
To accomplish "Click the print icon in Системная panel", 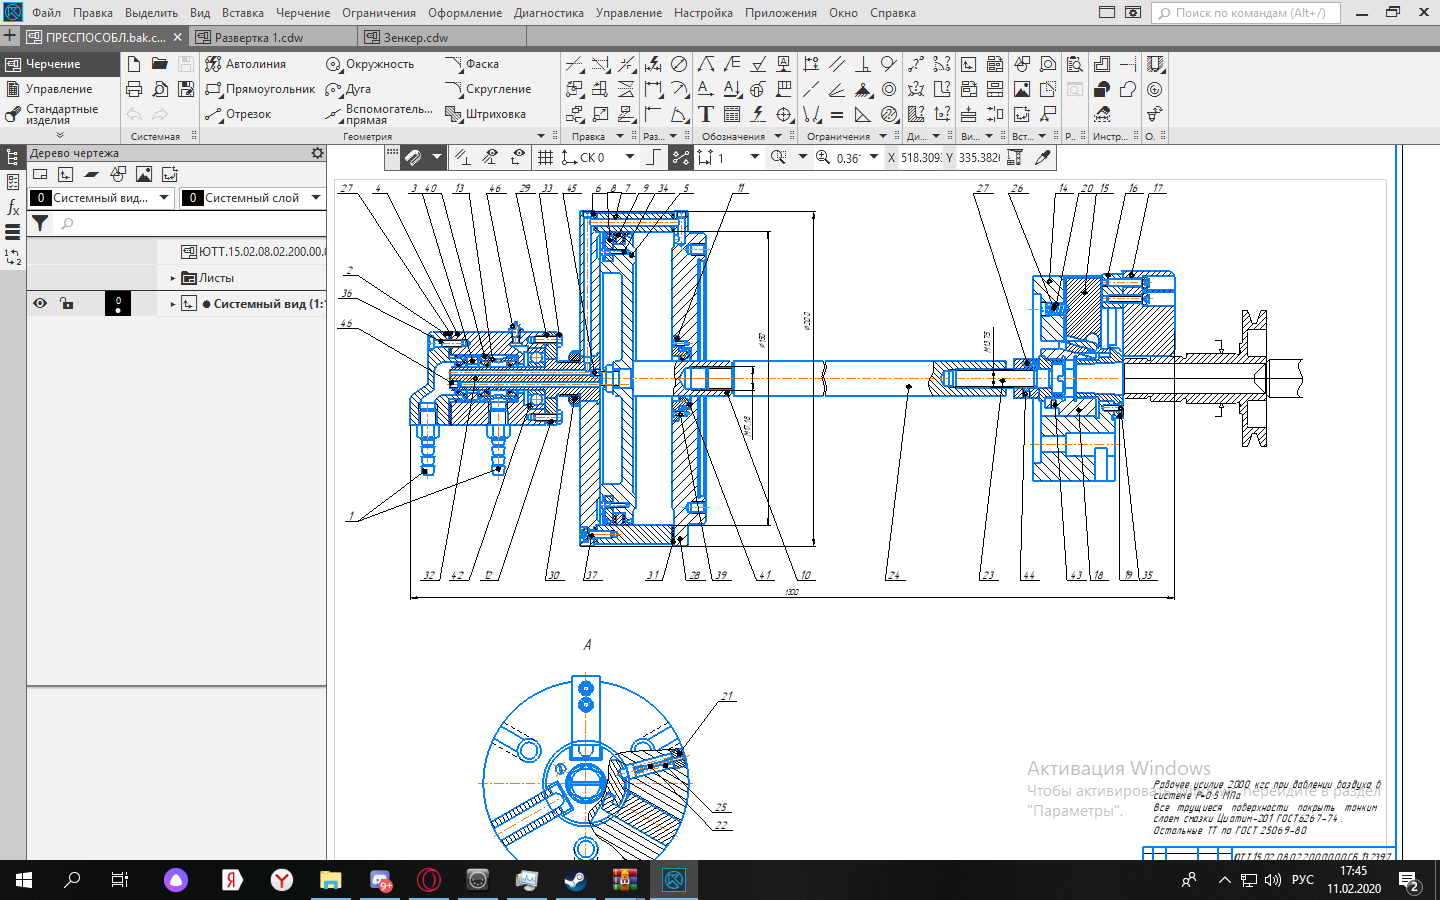I will pos(134,89).
